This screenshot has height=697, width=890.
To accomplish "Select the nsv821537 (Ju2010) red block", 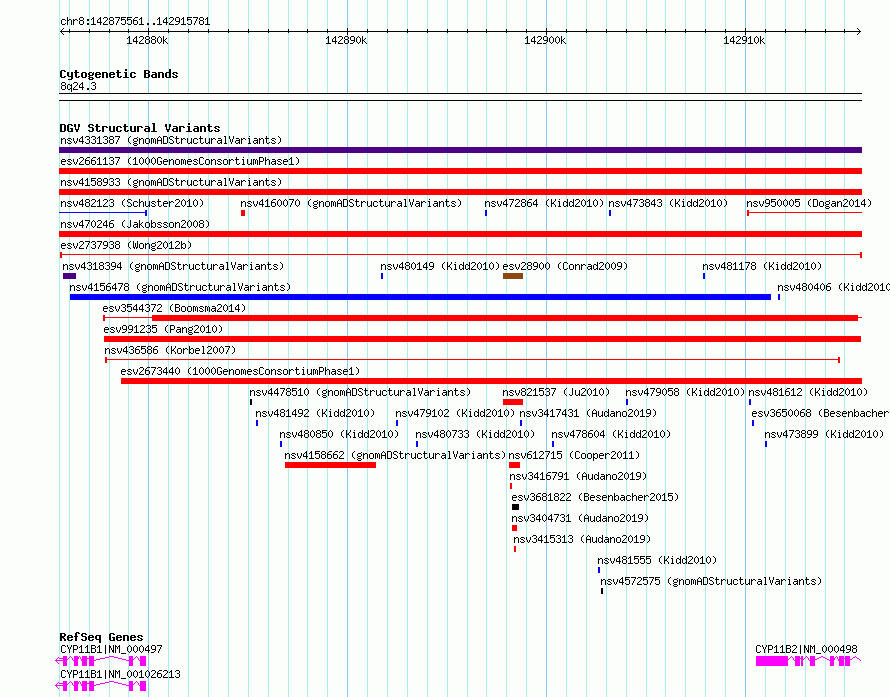I will [513, 402].
